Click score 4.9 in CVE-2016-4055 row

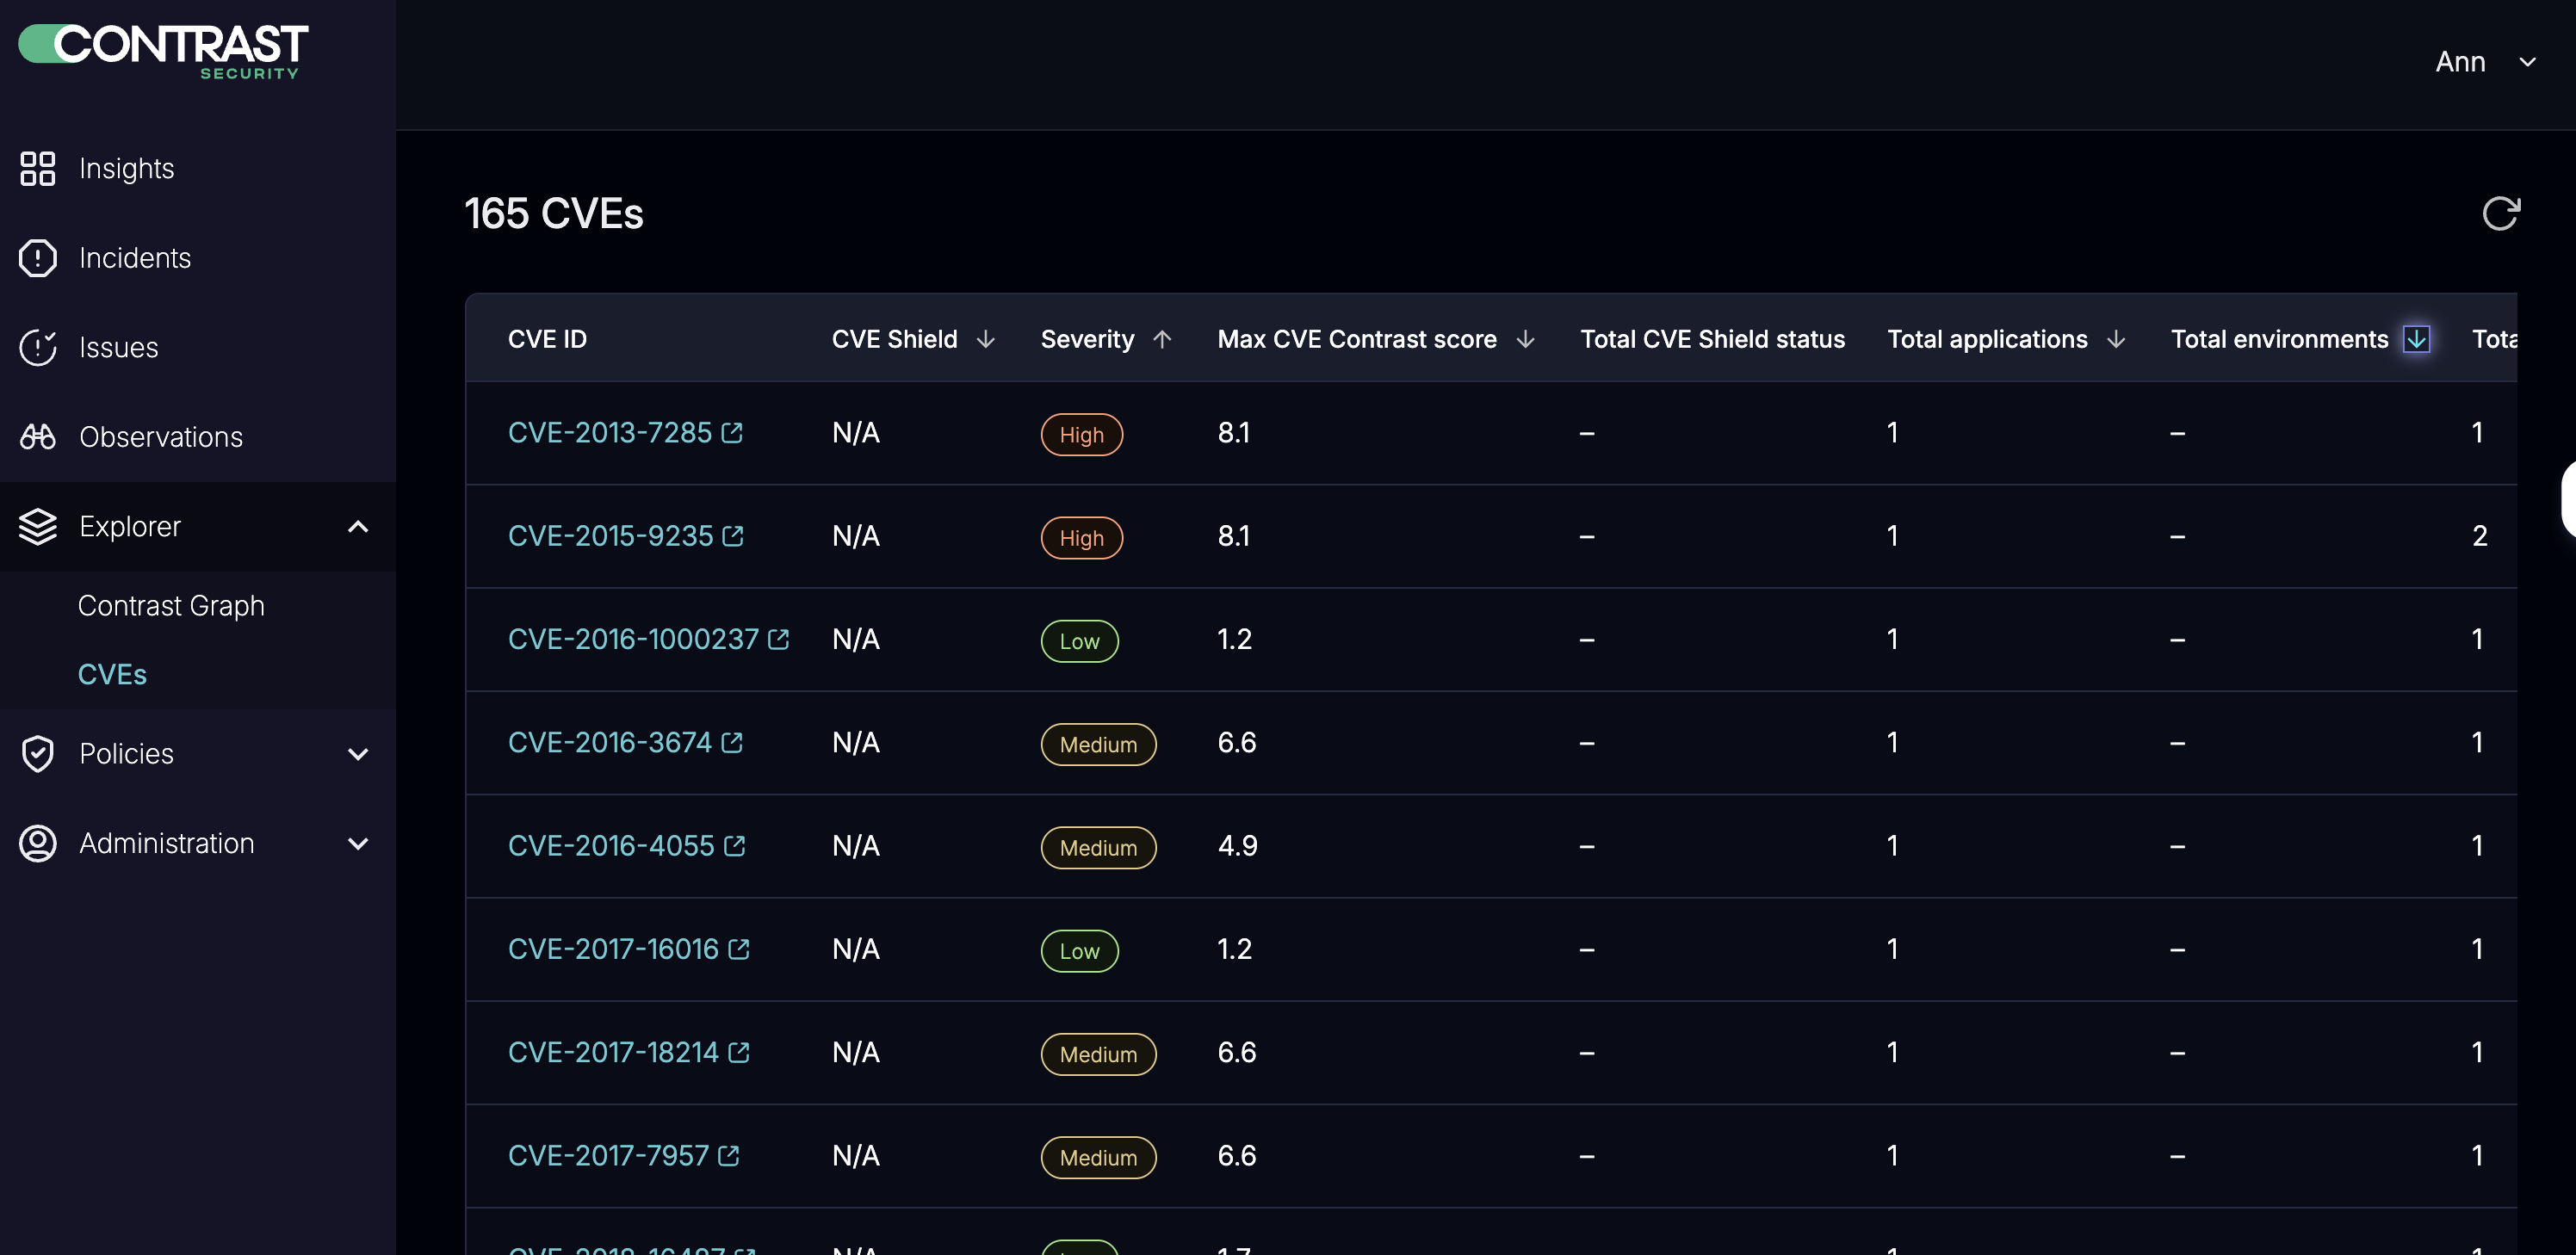tap(1238, 846)
